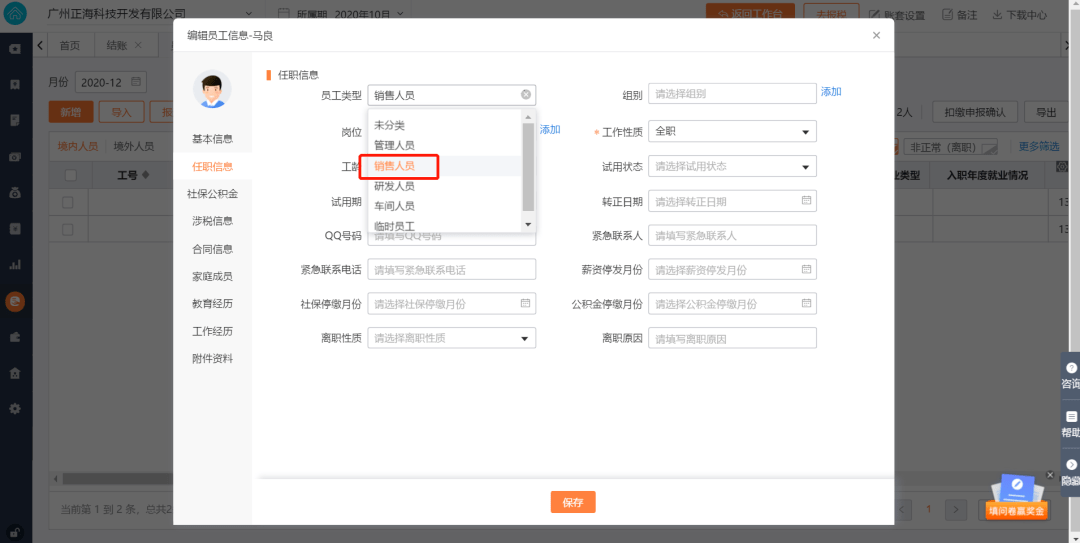Open the 工作性质 dropdown showing 全职

coord(732,131)
